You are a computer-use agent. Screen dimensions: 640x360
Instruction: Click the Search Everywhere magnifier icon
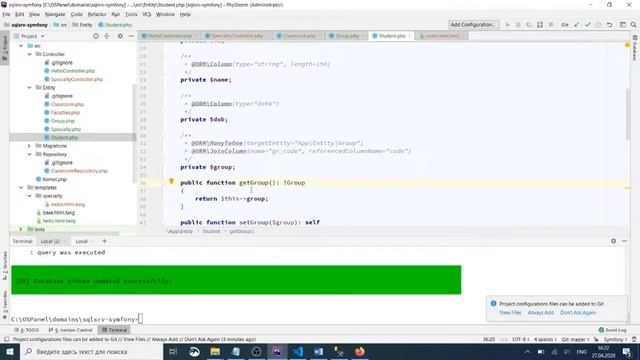point(633,25)
